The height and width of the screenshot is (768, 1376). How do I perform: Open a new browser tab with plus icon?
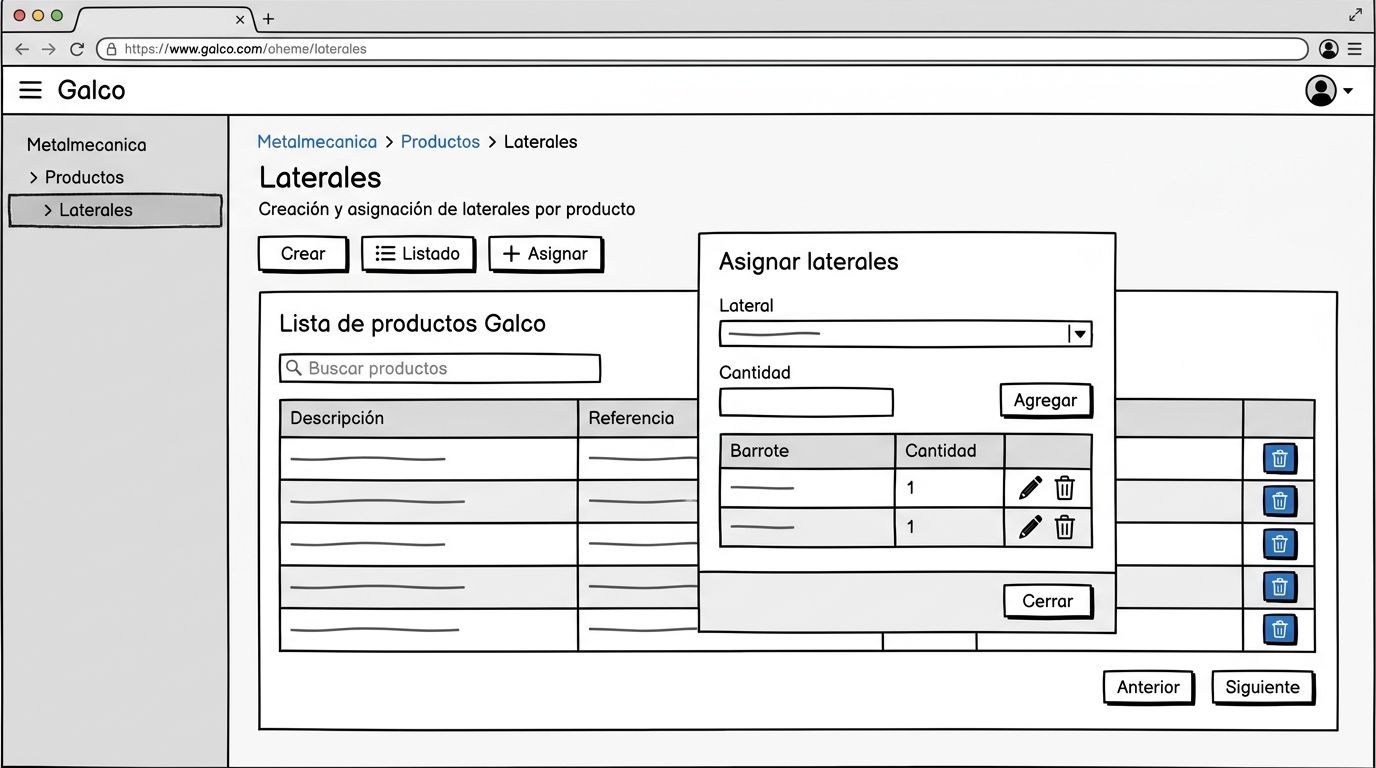point(268,19)
